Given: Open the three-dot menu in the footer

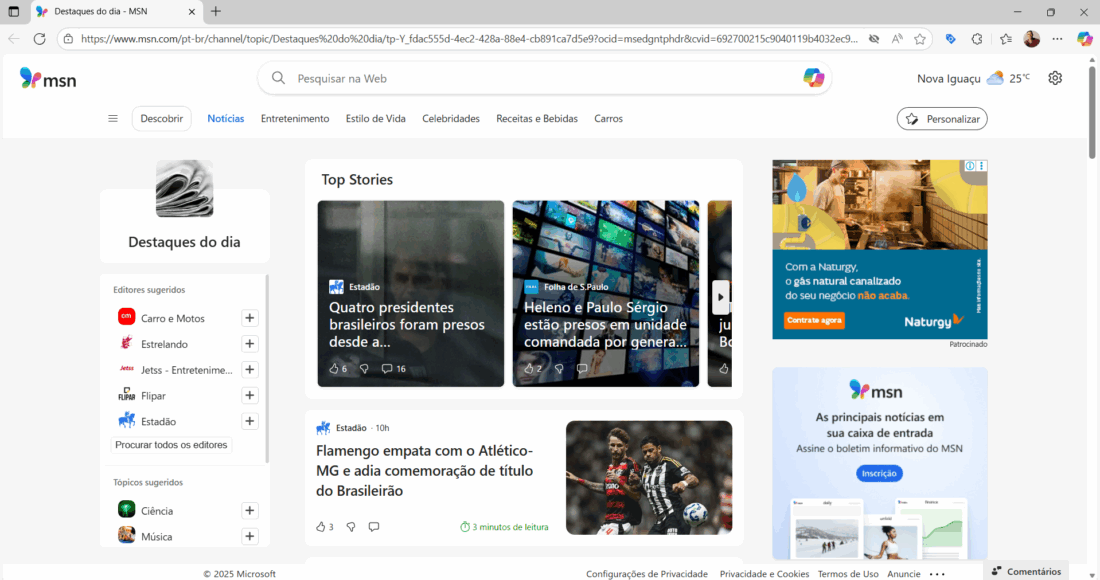Looking at the screenshot, I should coord(937,573).
